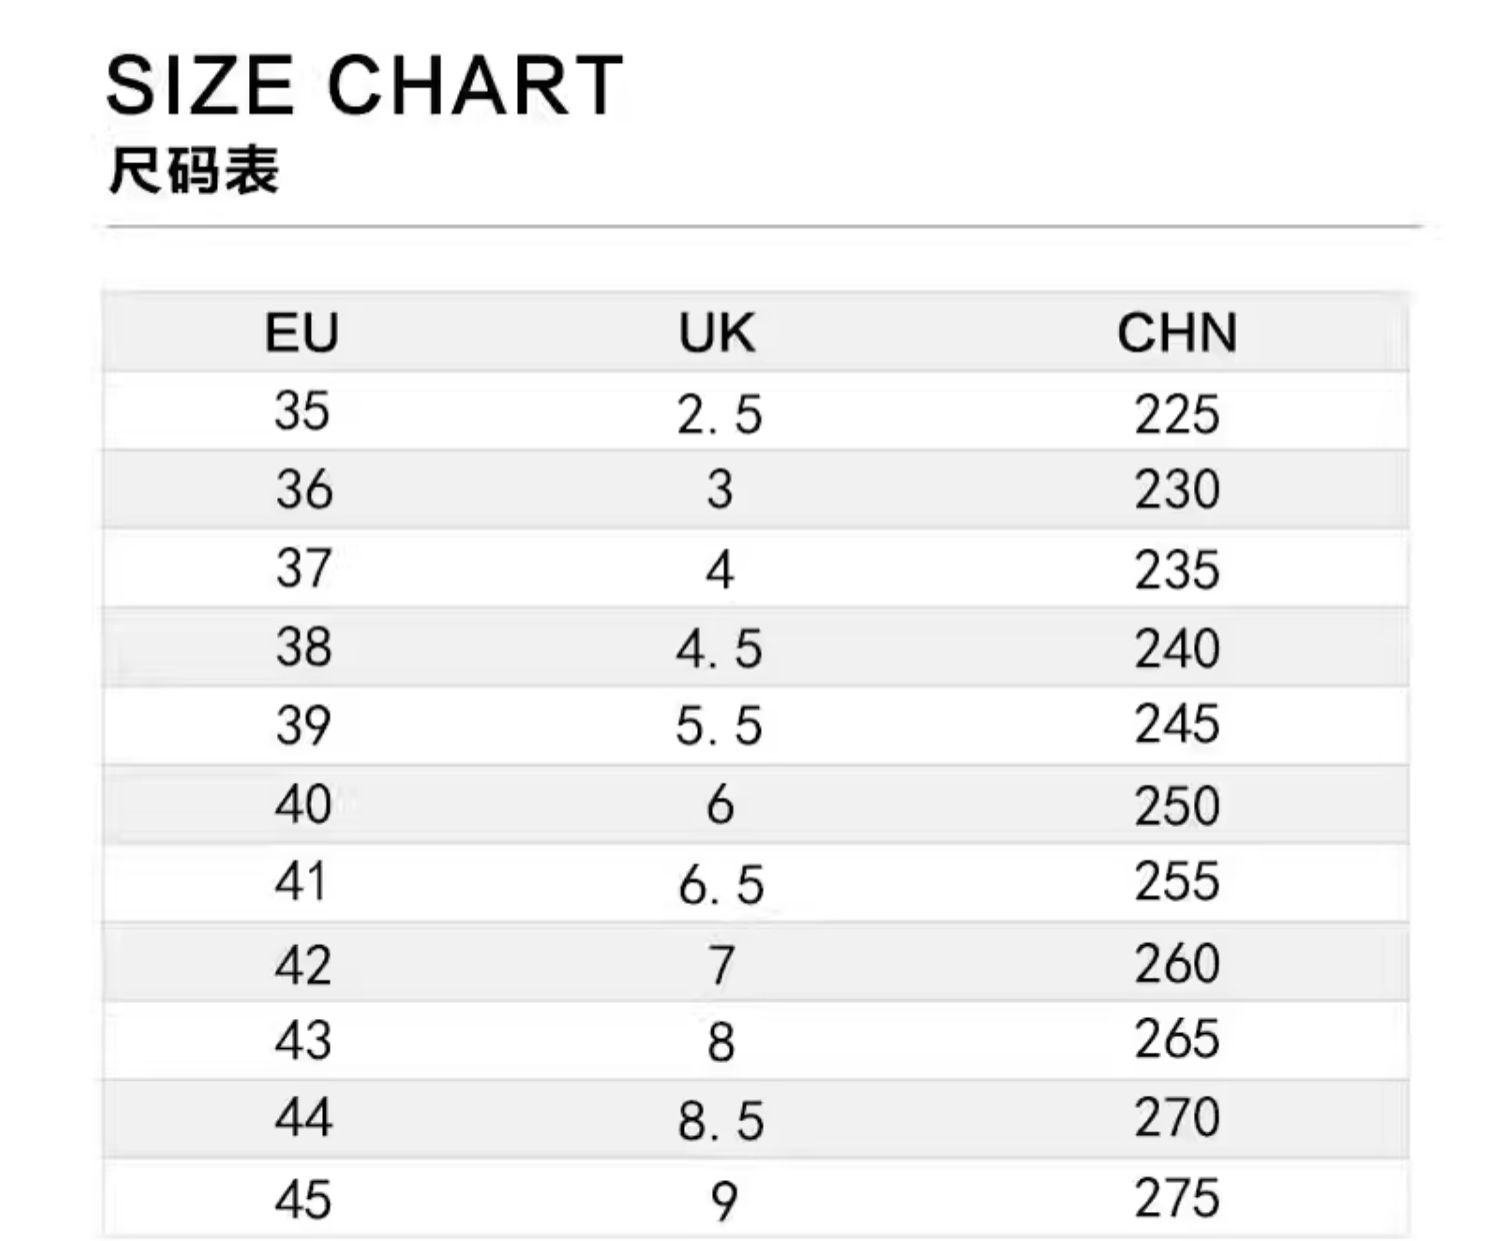Select the CHN column header
The height and width of the screenshot is (1241, 1500).
coord(1177,333)
